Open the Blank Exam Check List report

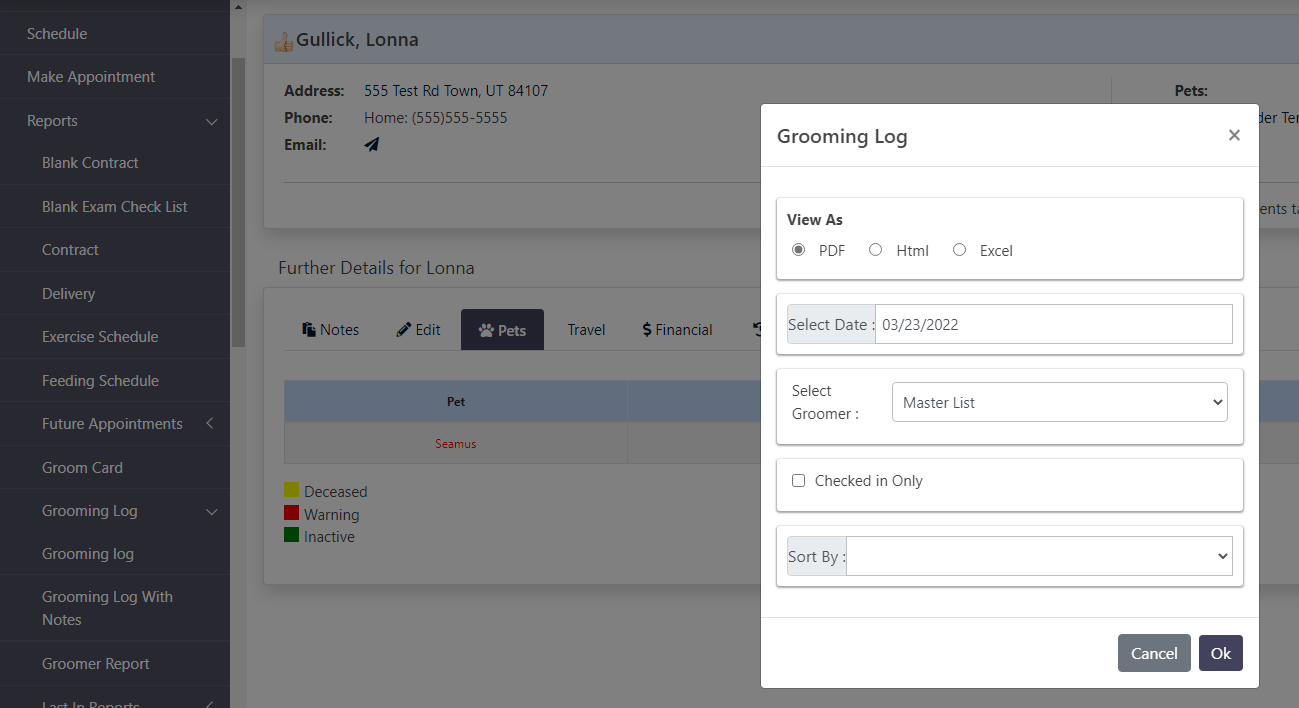(115, 207)
